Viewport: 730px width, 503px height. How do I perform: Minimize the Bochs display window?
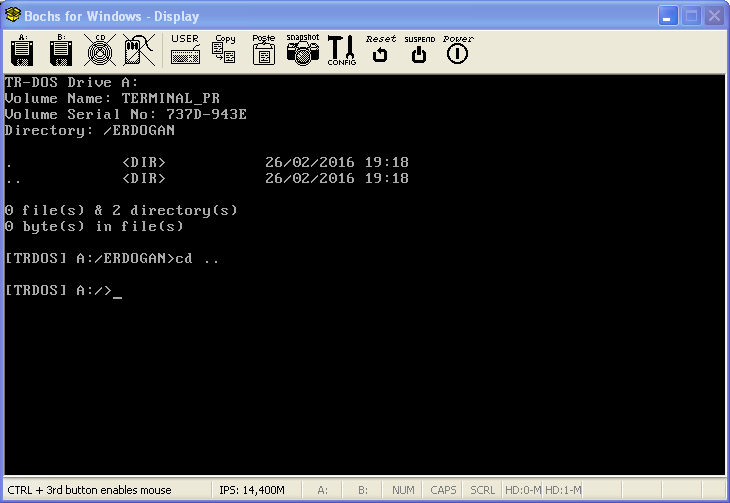click(668, 16)
